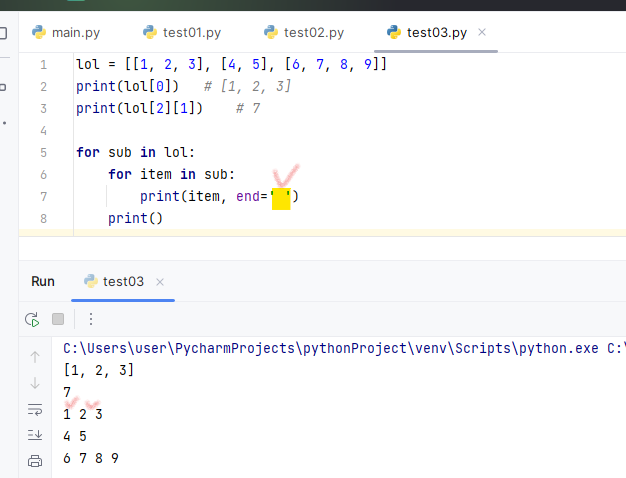This screenshot has height=478, width=626.
Task: Toggle soft-wrap in the console
Action: [x=35, y=410]
